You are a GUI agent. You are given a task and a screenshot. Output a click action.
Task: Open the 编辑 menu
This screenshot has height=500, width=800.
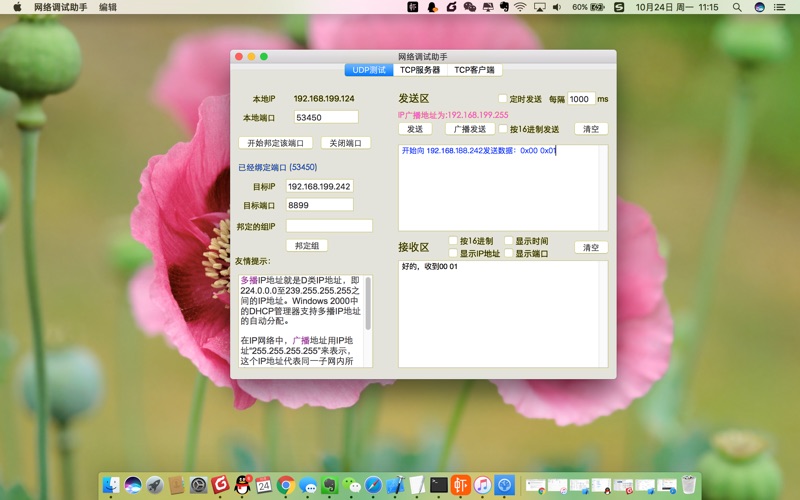[107, 7]
